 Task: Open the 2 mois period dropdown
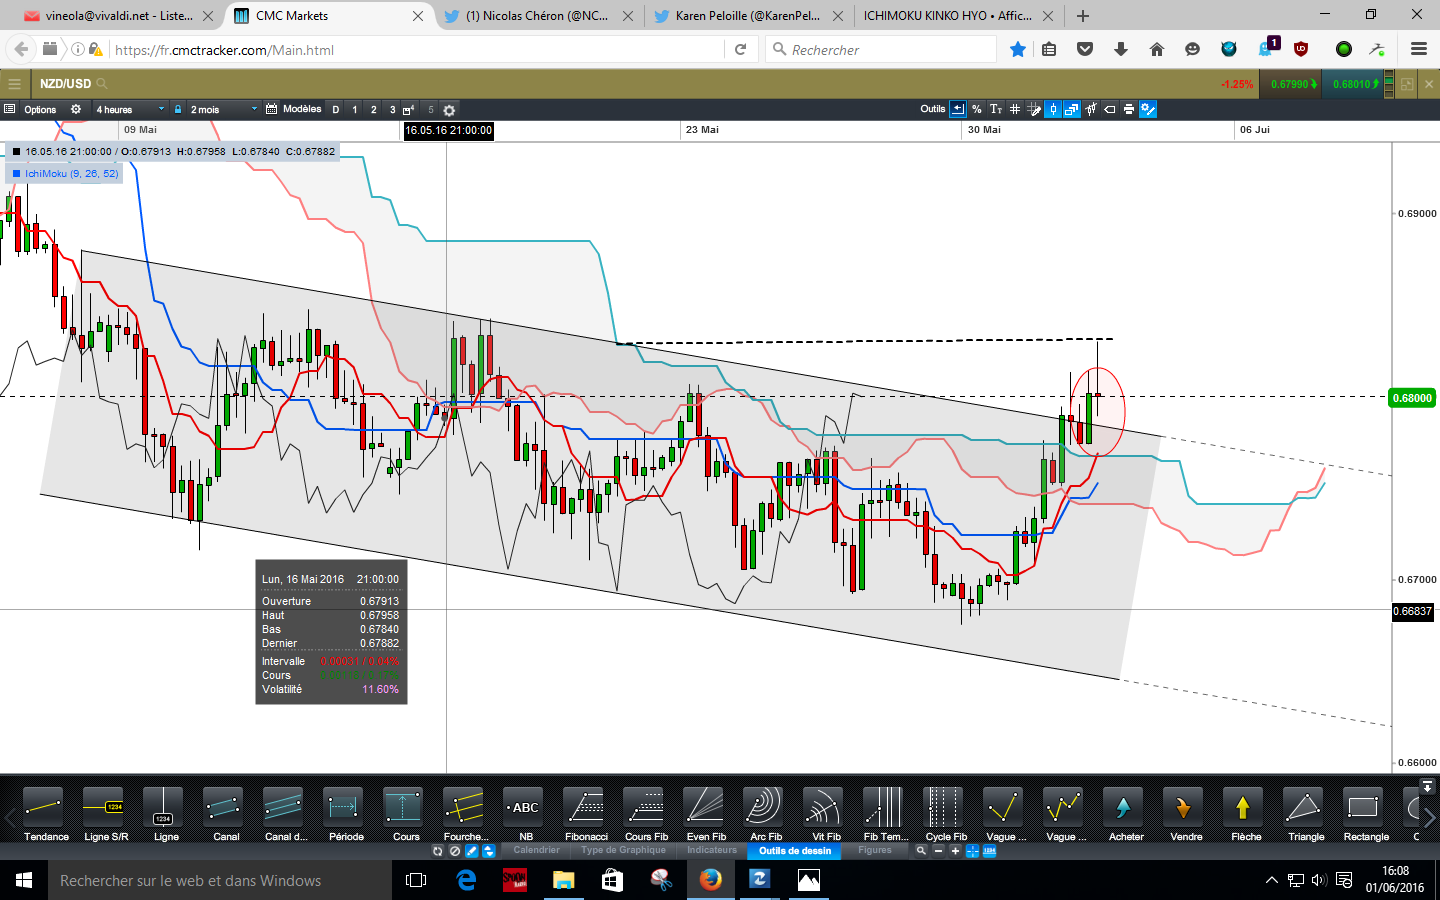click(x=222, y=109)
